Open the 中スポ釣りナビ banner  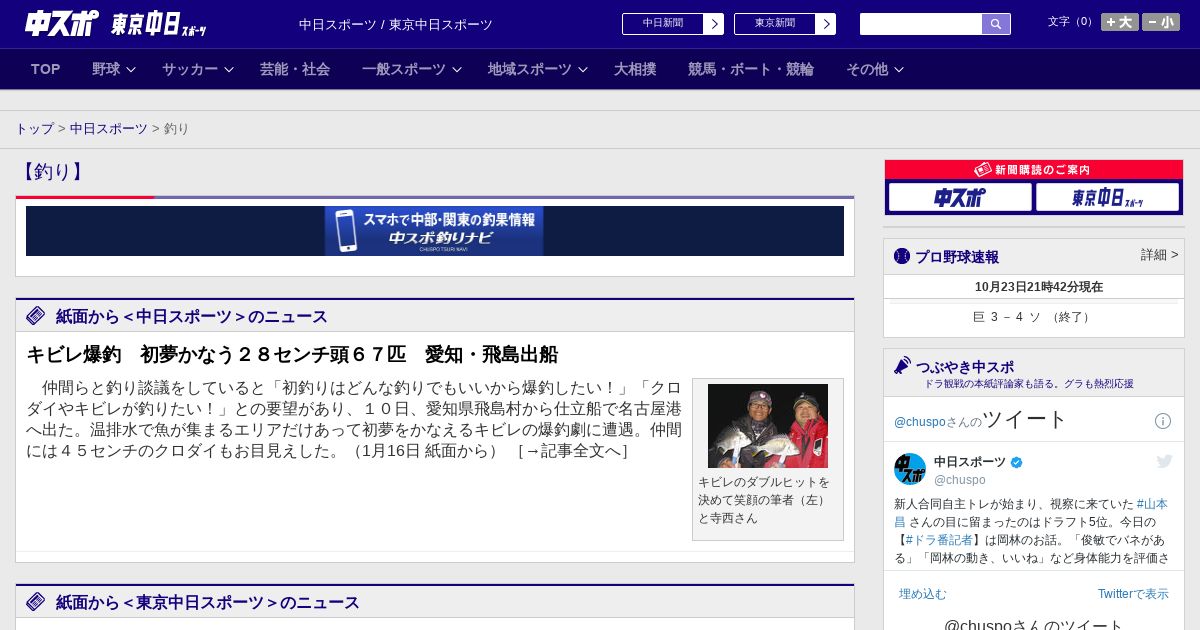434,231
